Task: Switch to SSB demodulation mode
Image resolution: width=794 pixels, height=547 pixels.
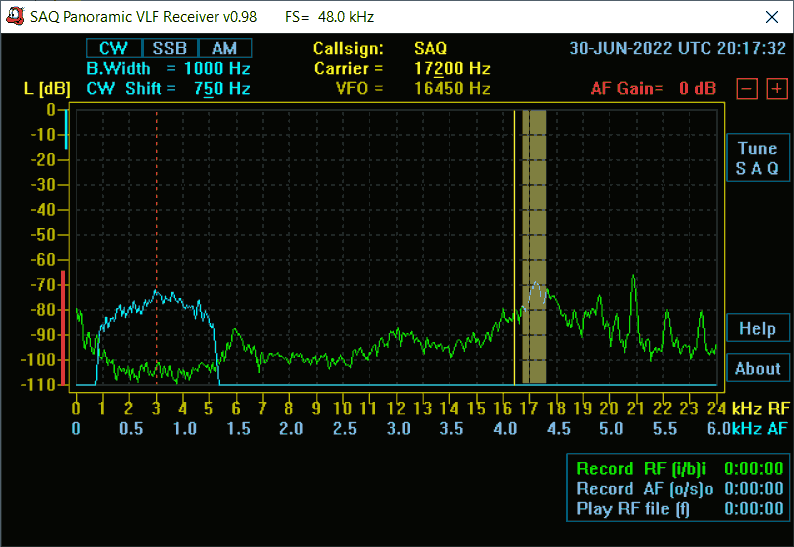Action: (x=169, y=49)
